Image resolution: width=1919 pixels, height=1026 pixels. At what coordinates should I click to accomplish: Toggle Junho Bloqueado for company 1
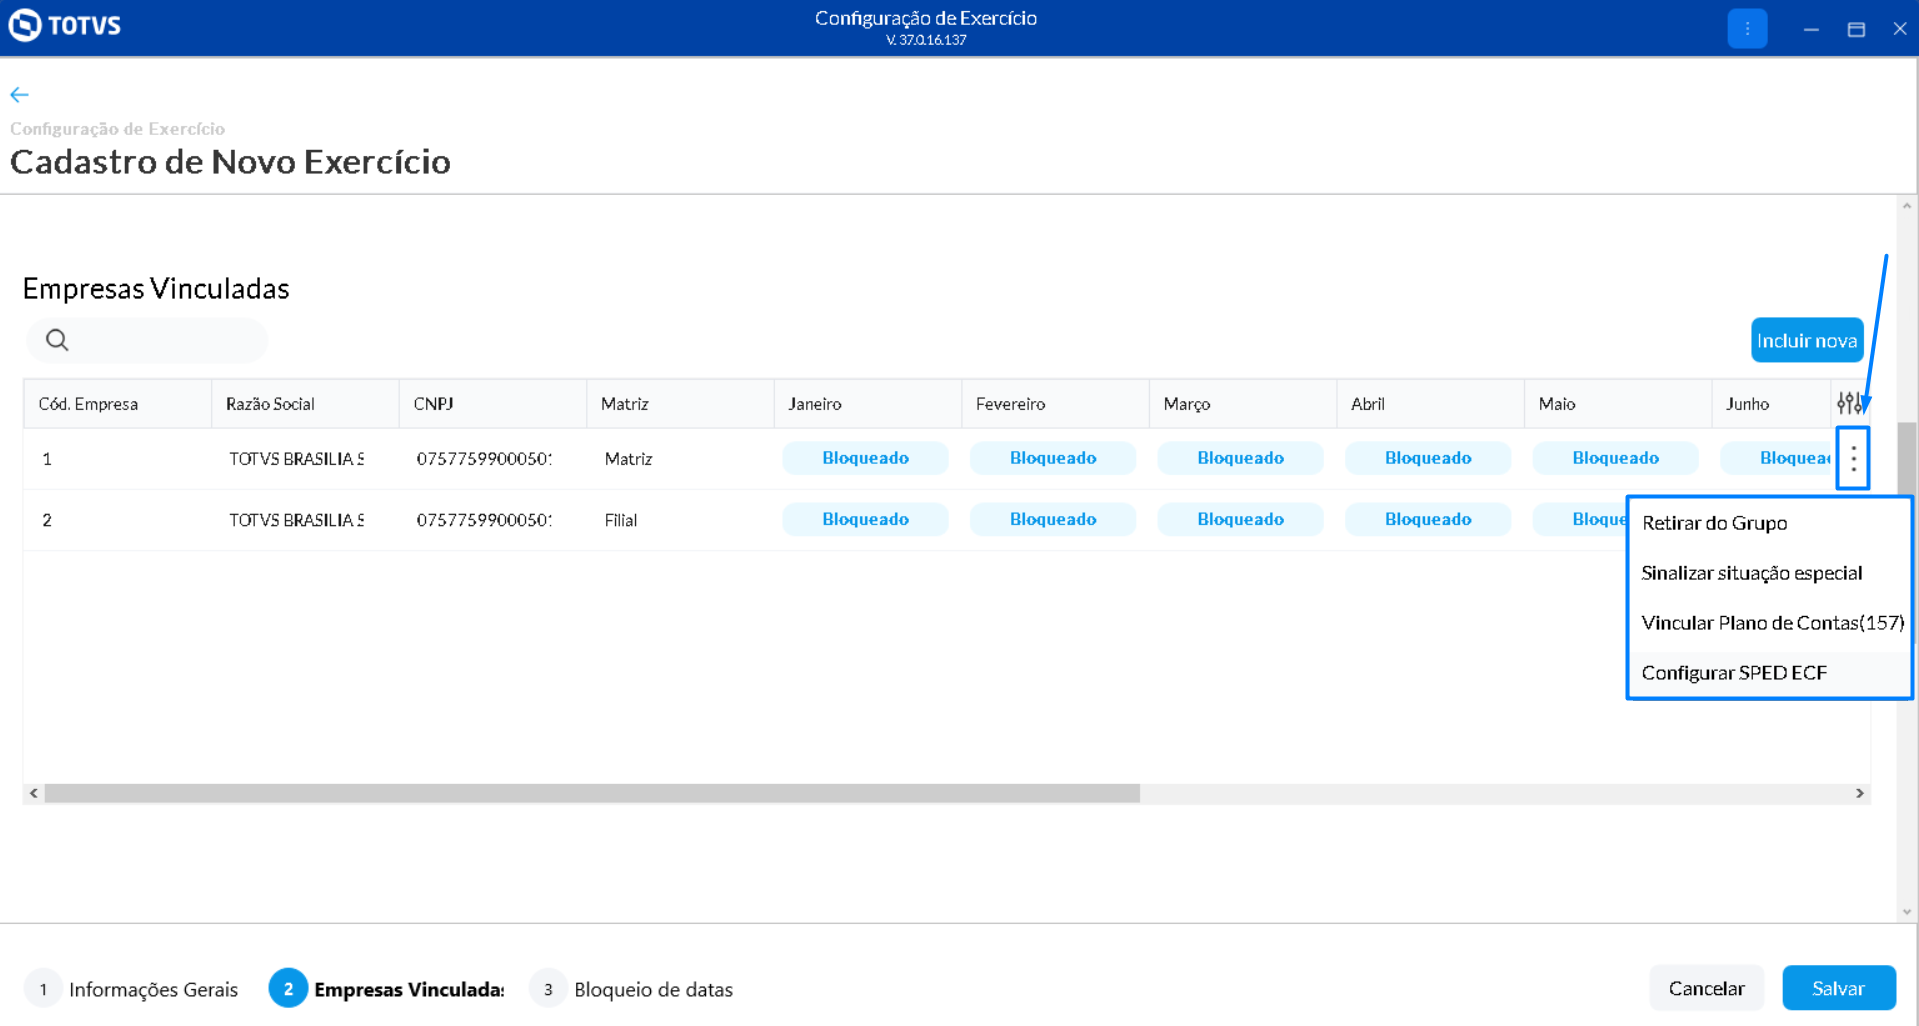coord(1777,458)
